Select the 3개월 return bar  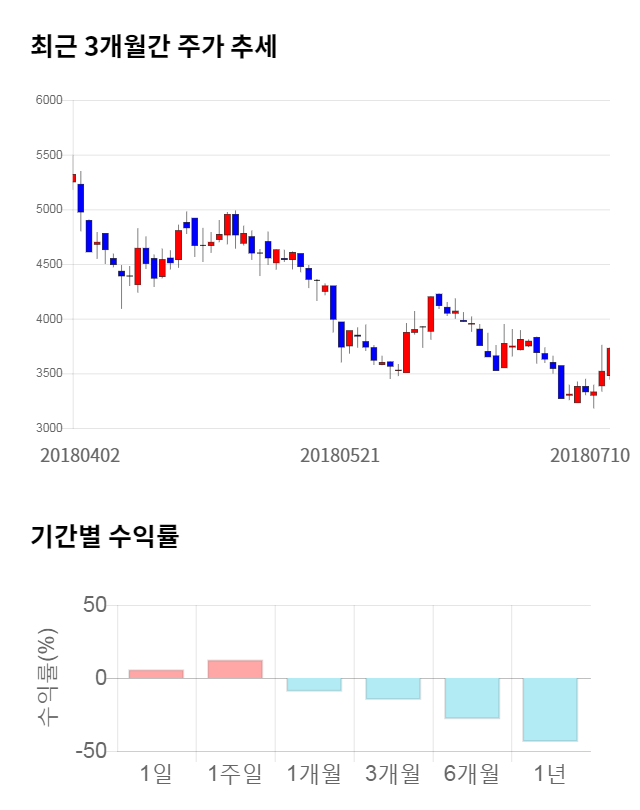[x=393, y=688]
